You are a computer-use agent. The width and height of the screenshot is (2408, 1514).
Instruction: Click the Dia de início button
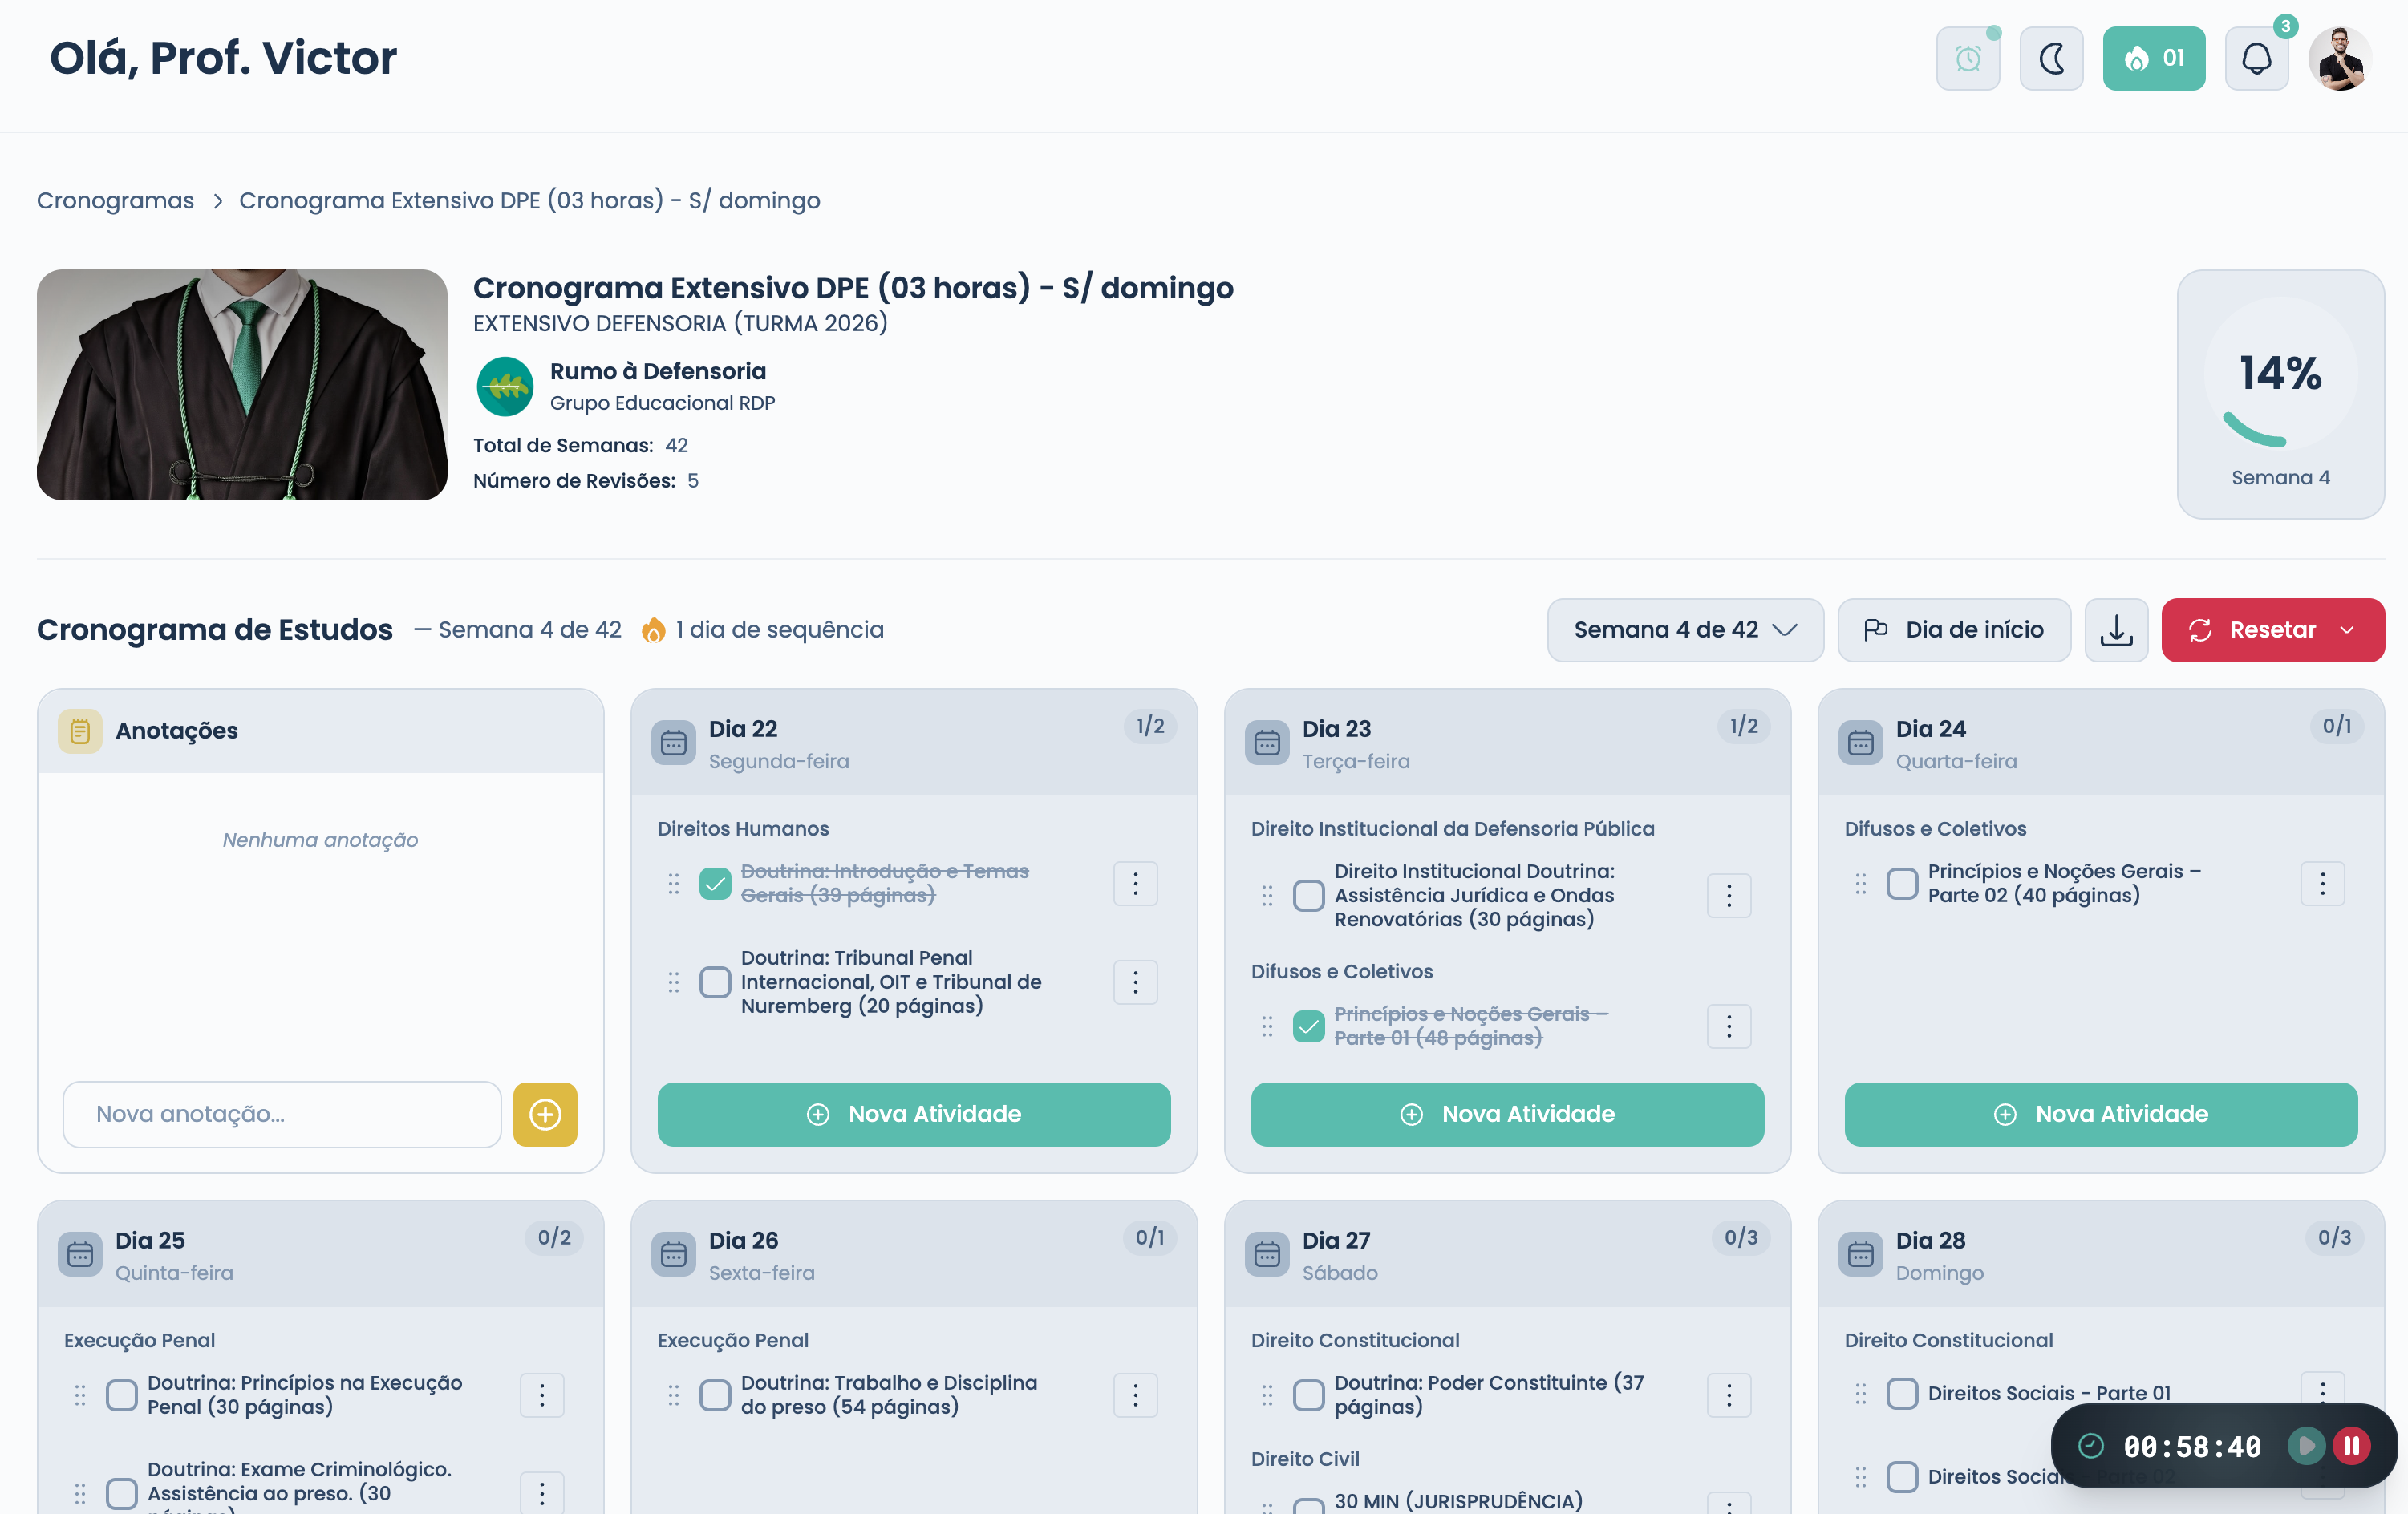click(x=1954, y=630)
